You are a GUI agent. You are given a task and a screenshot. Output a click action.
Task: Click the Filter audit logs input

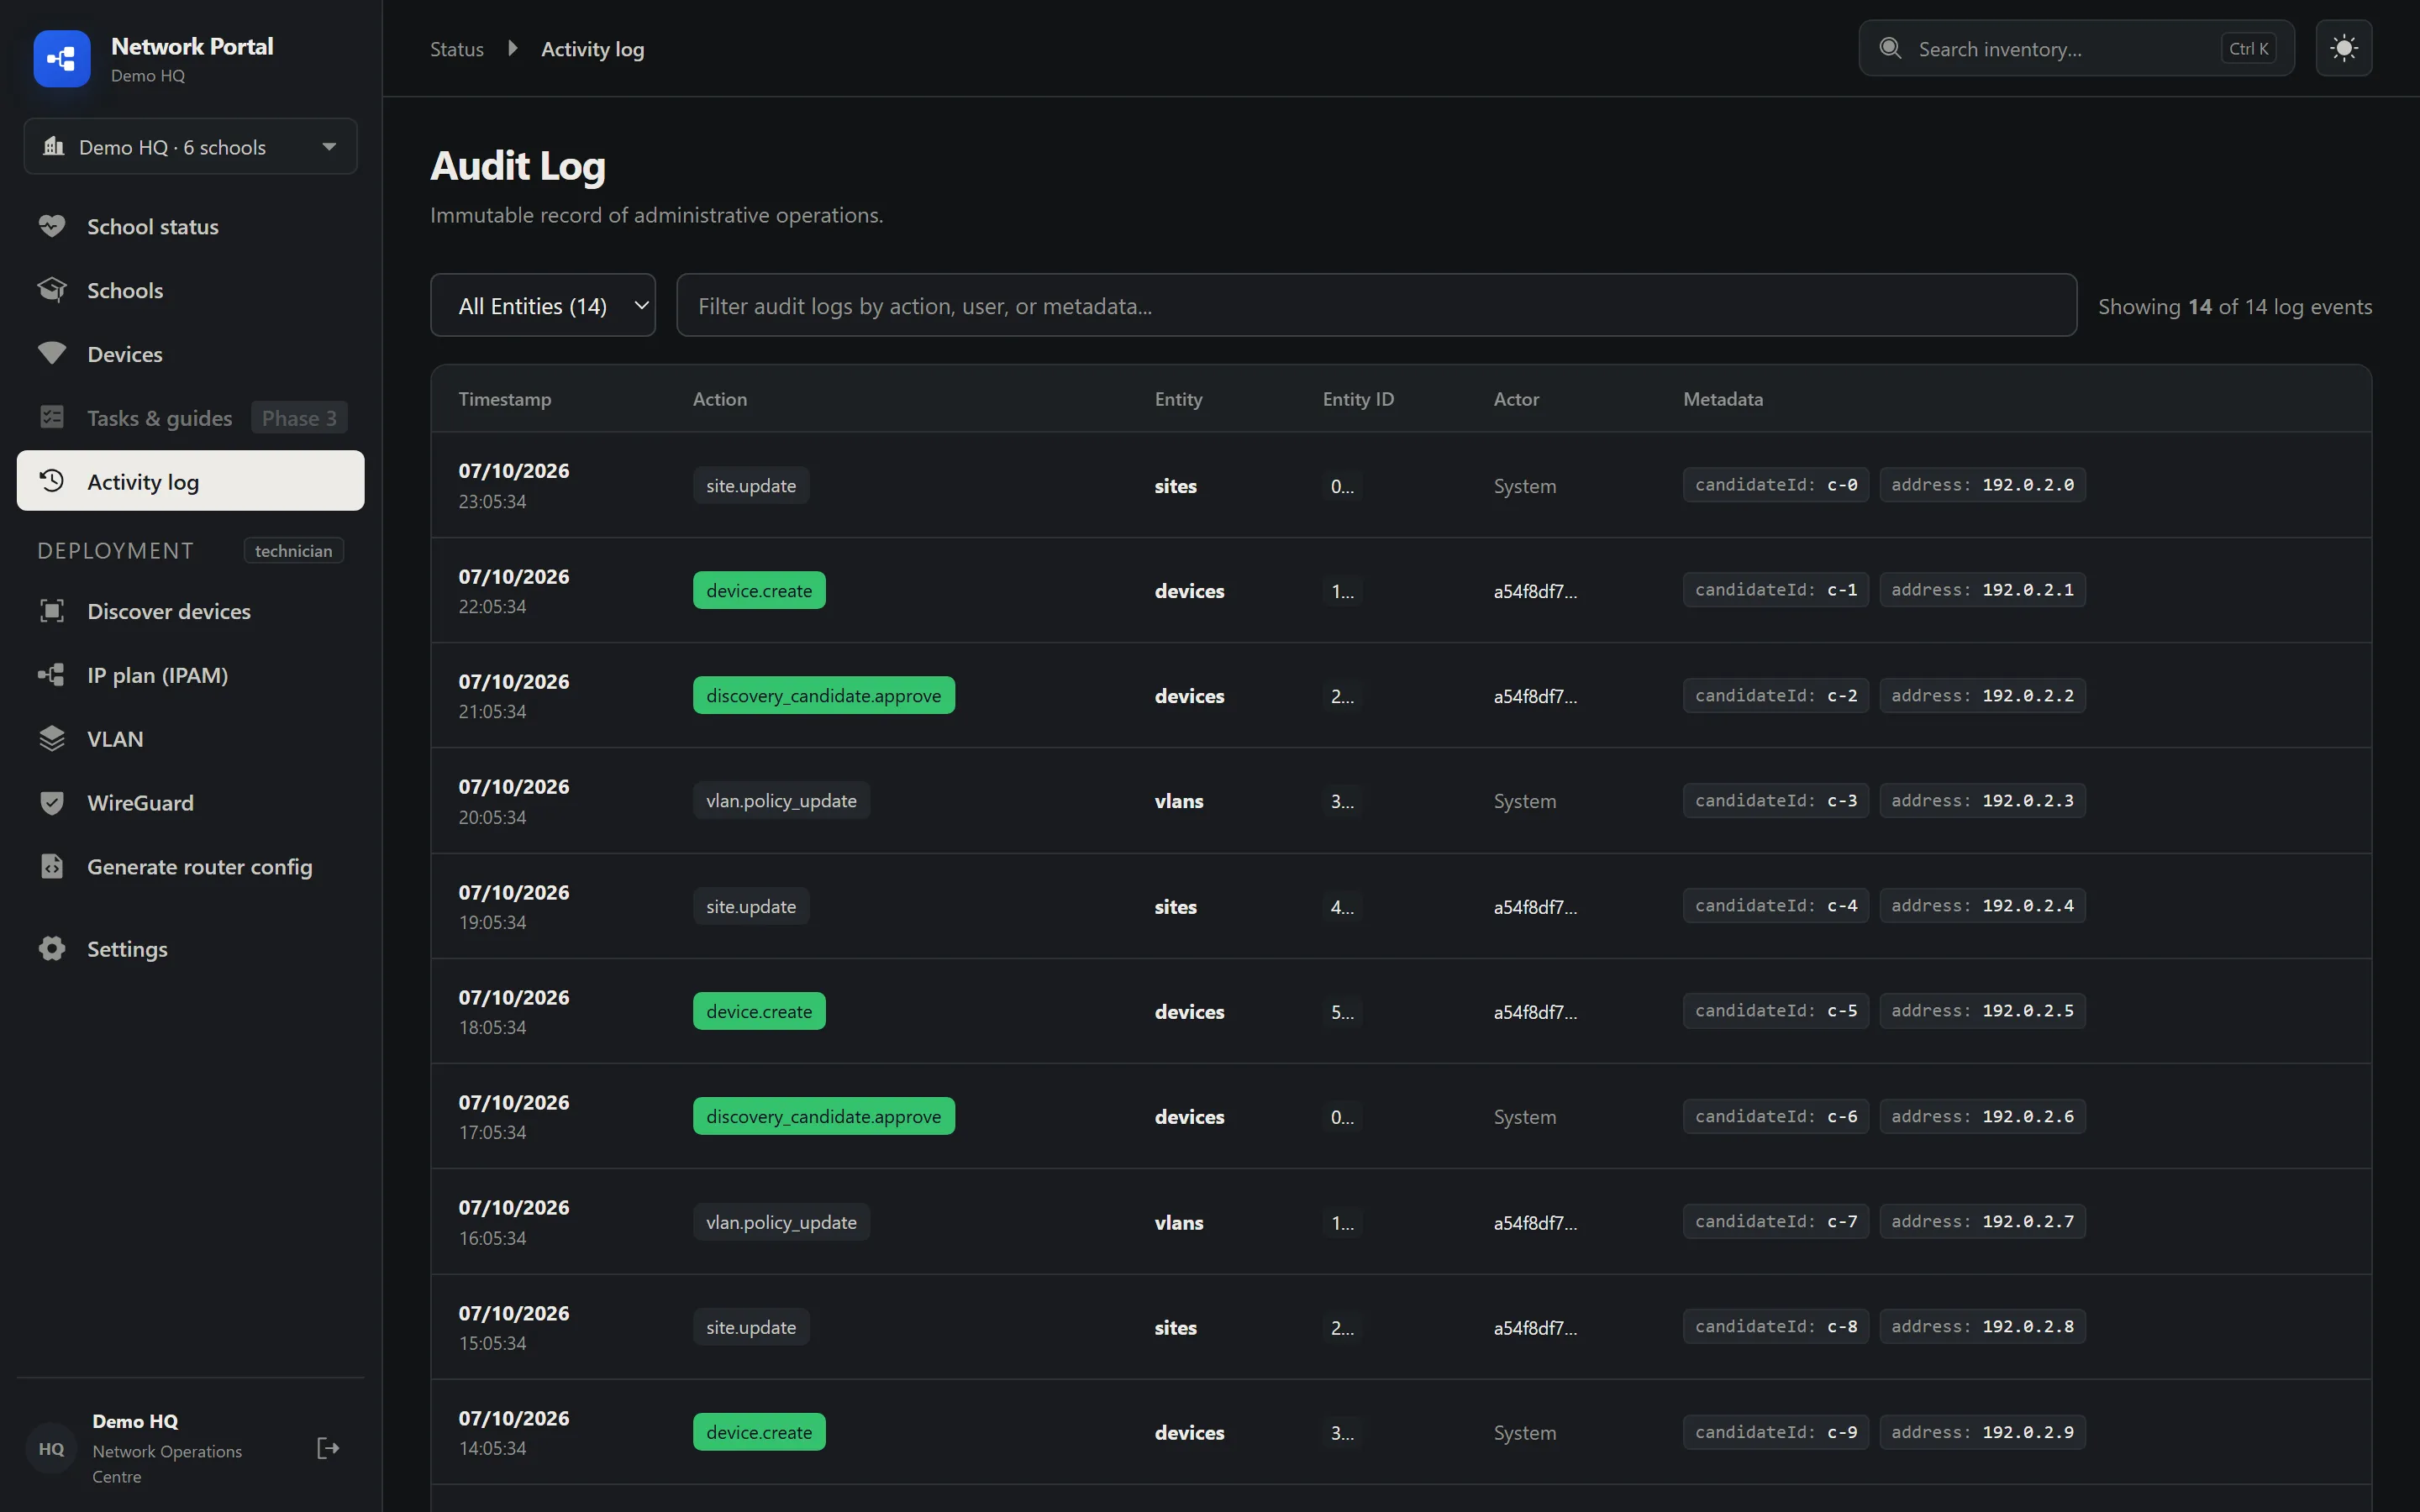click(x=1376, y=306)
